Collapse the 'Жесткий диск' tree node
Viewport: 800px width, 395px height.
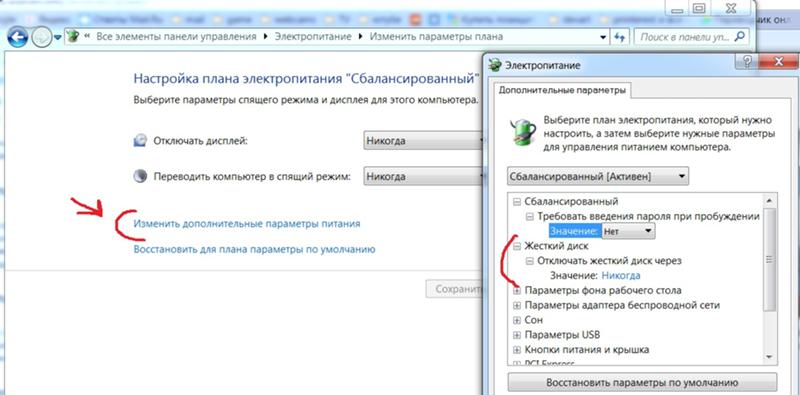(x=516, y=246)
